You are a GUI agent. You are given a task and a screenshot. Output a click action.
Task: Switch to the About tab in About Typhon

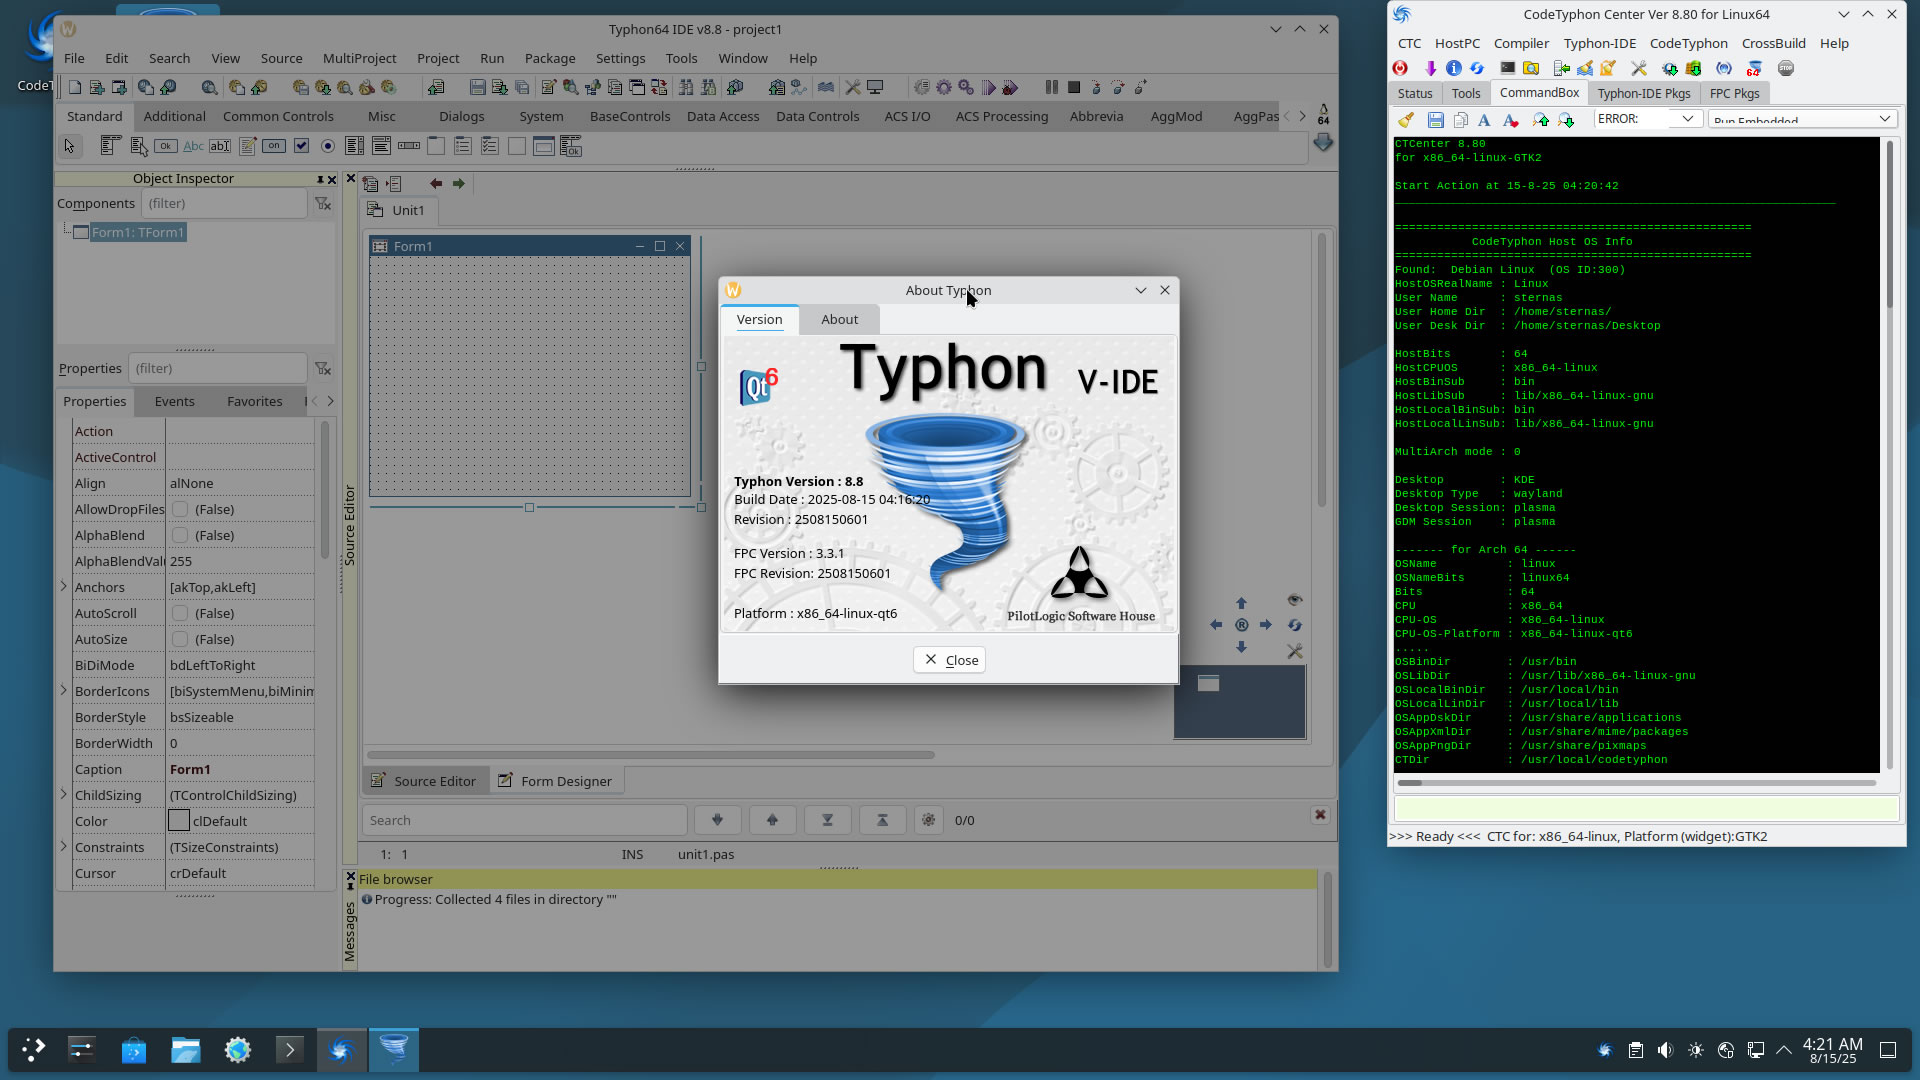click(x=839, y=320)
